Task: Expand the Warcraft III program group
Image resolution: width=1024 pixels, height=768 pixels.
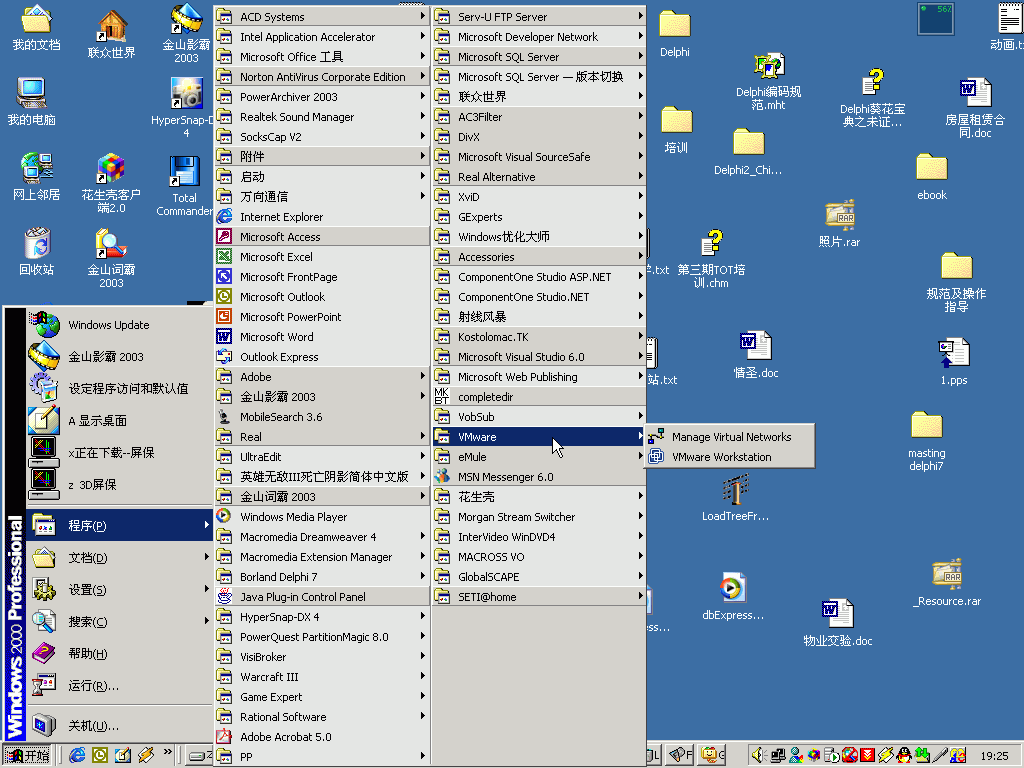Action: [321, 677]
